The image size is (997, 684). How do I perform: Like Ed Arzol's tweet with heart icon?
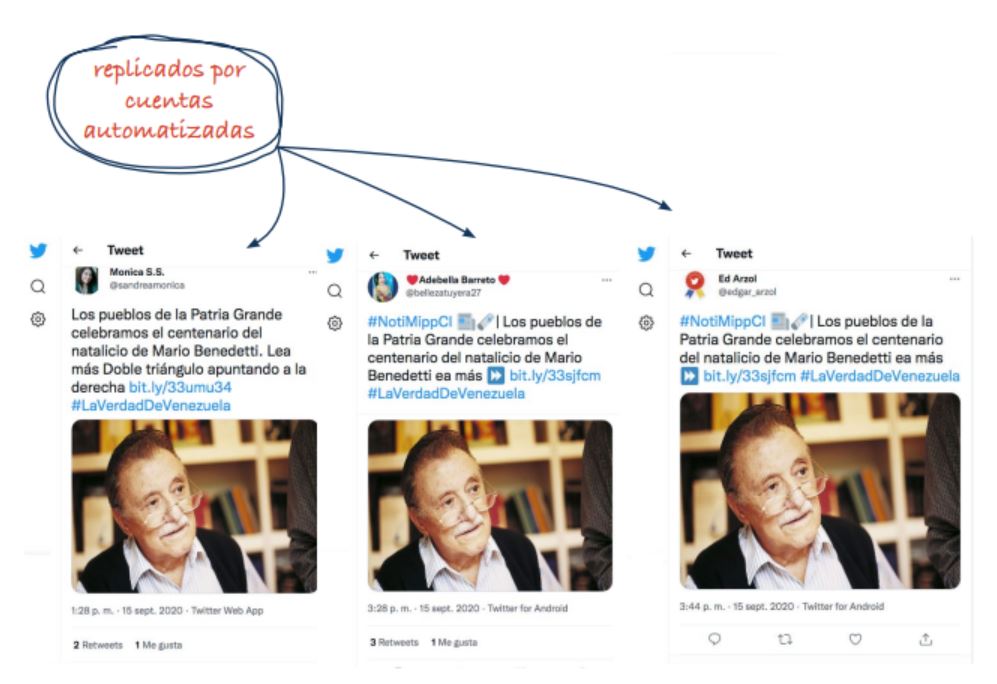click(855, 639)
